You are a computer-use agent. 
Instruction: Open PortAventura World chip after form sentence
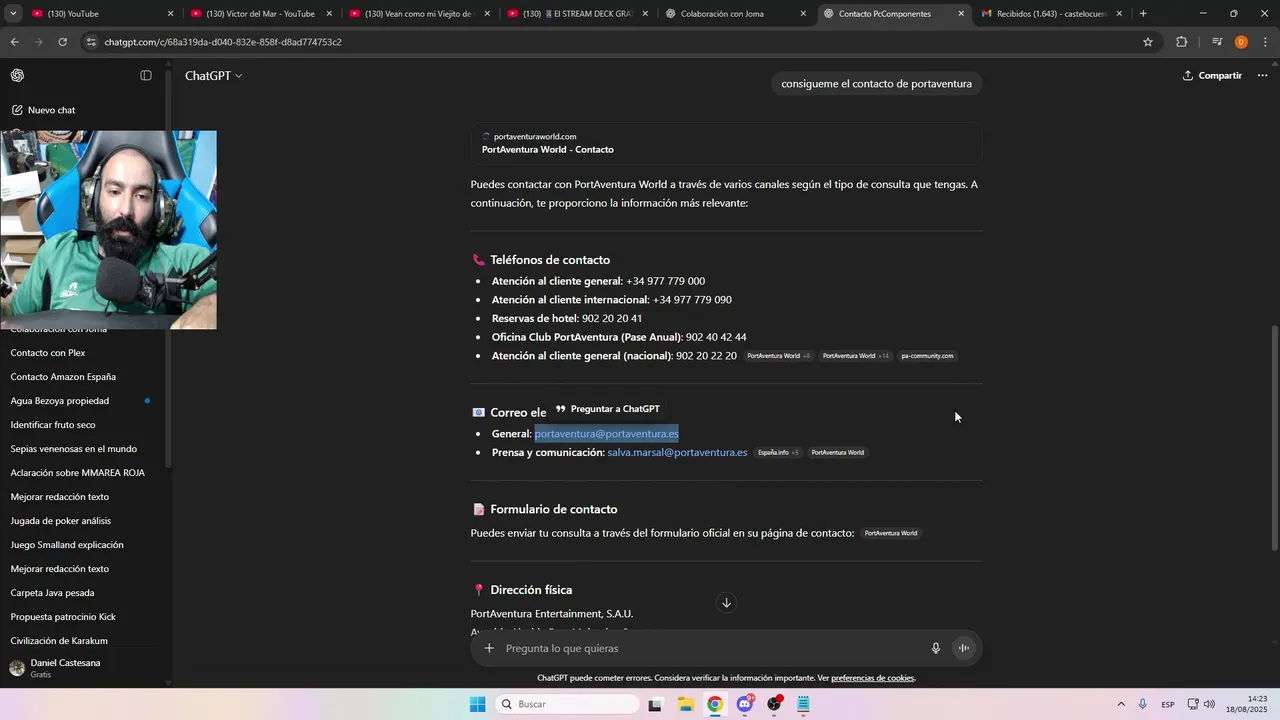pyautogui.click(x=890, y=534)
